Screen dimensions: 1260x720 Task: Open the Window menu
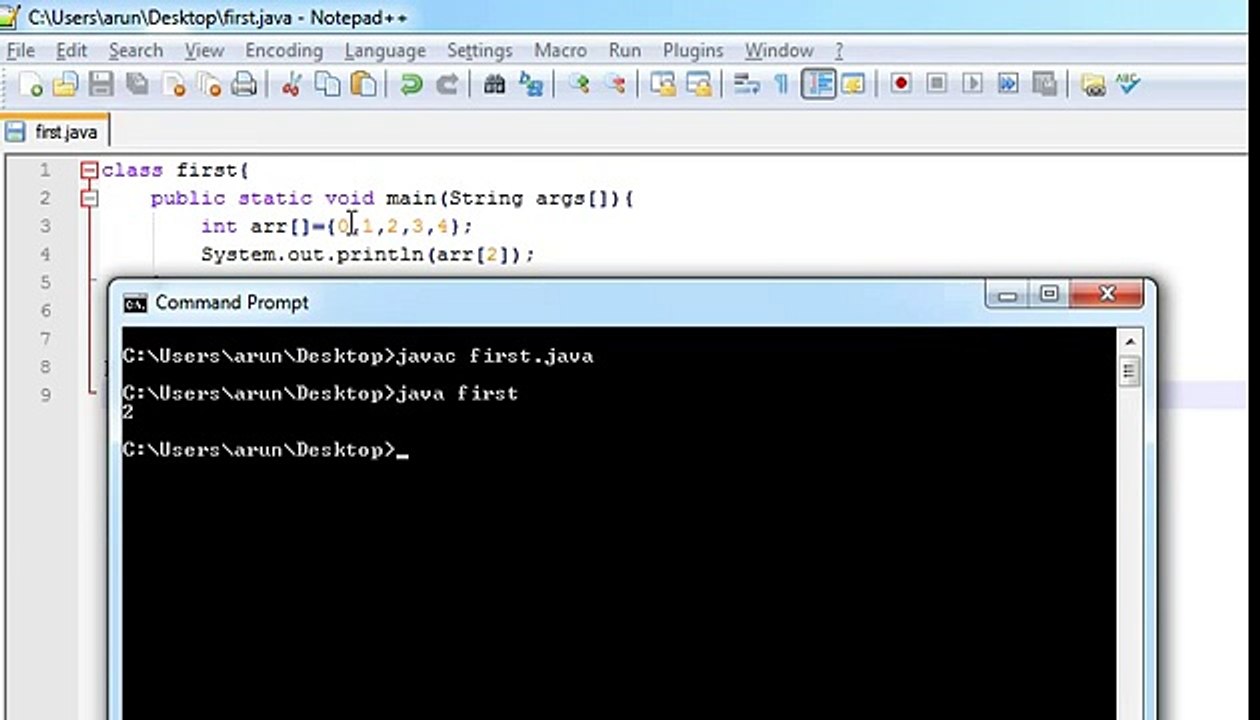778,50
